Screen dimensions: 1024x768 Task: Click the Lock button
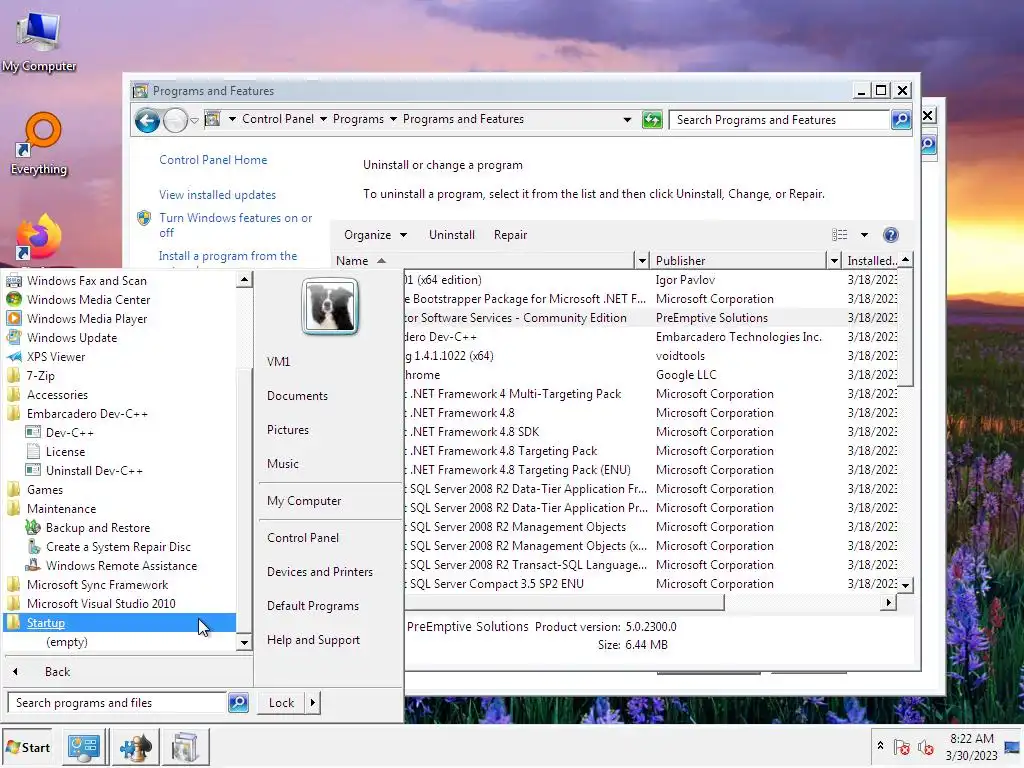(x=281, y=703)
